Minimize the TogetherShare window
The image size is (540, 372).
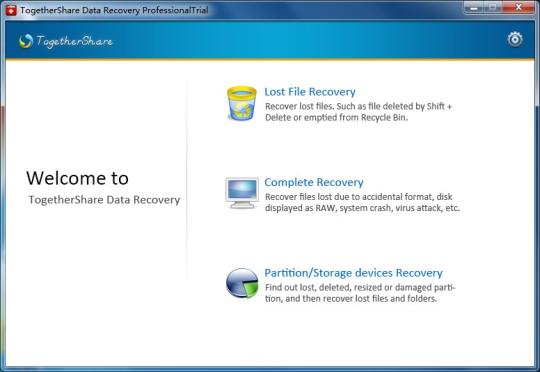pyautogui.click(x=475, y=8)
